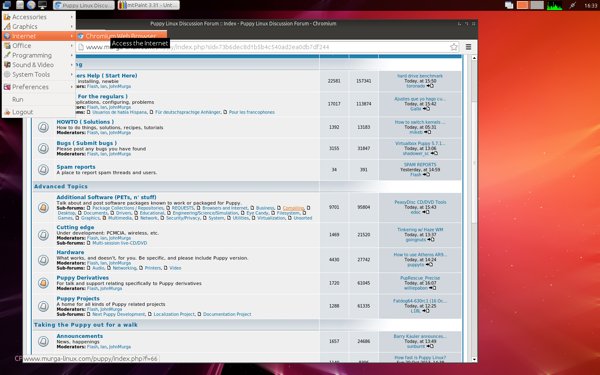Open the Spam reports forum

click(76, 167)
